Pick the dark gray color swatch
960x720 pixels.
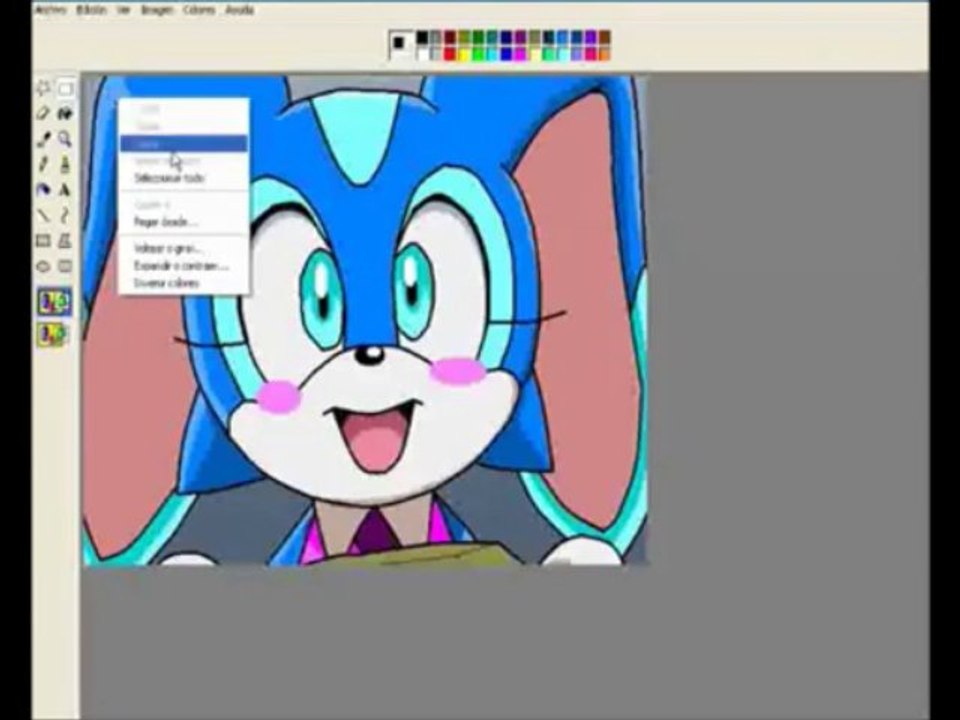435,37
